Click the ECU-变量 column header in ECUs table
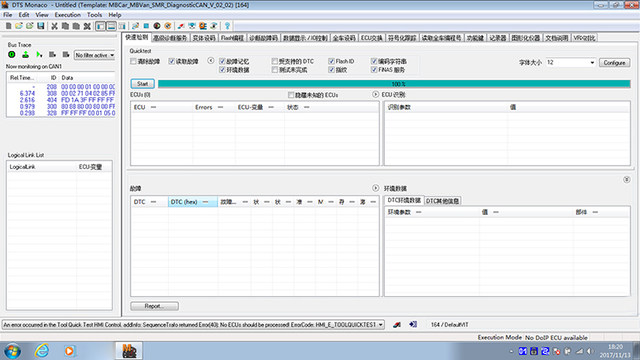Image resolution: width=640 pixels, height=360 pixels. pyautogui.click(x=260, y=107)
